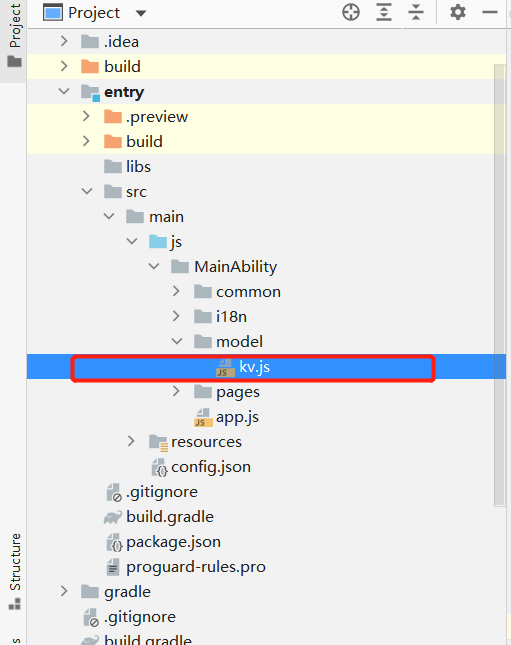This screenshot has height=645, width=511.
Task: Select package.json in the tree
Action: tap(173, 542)
